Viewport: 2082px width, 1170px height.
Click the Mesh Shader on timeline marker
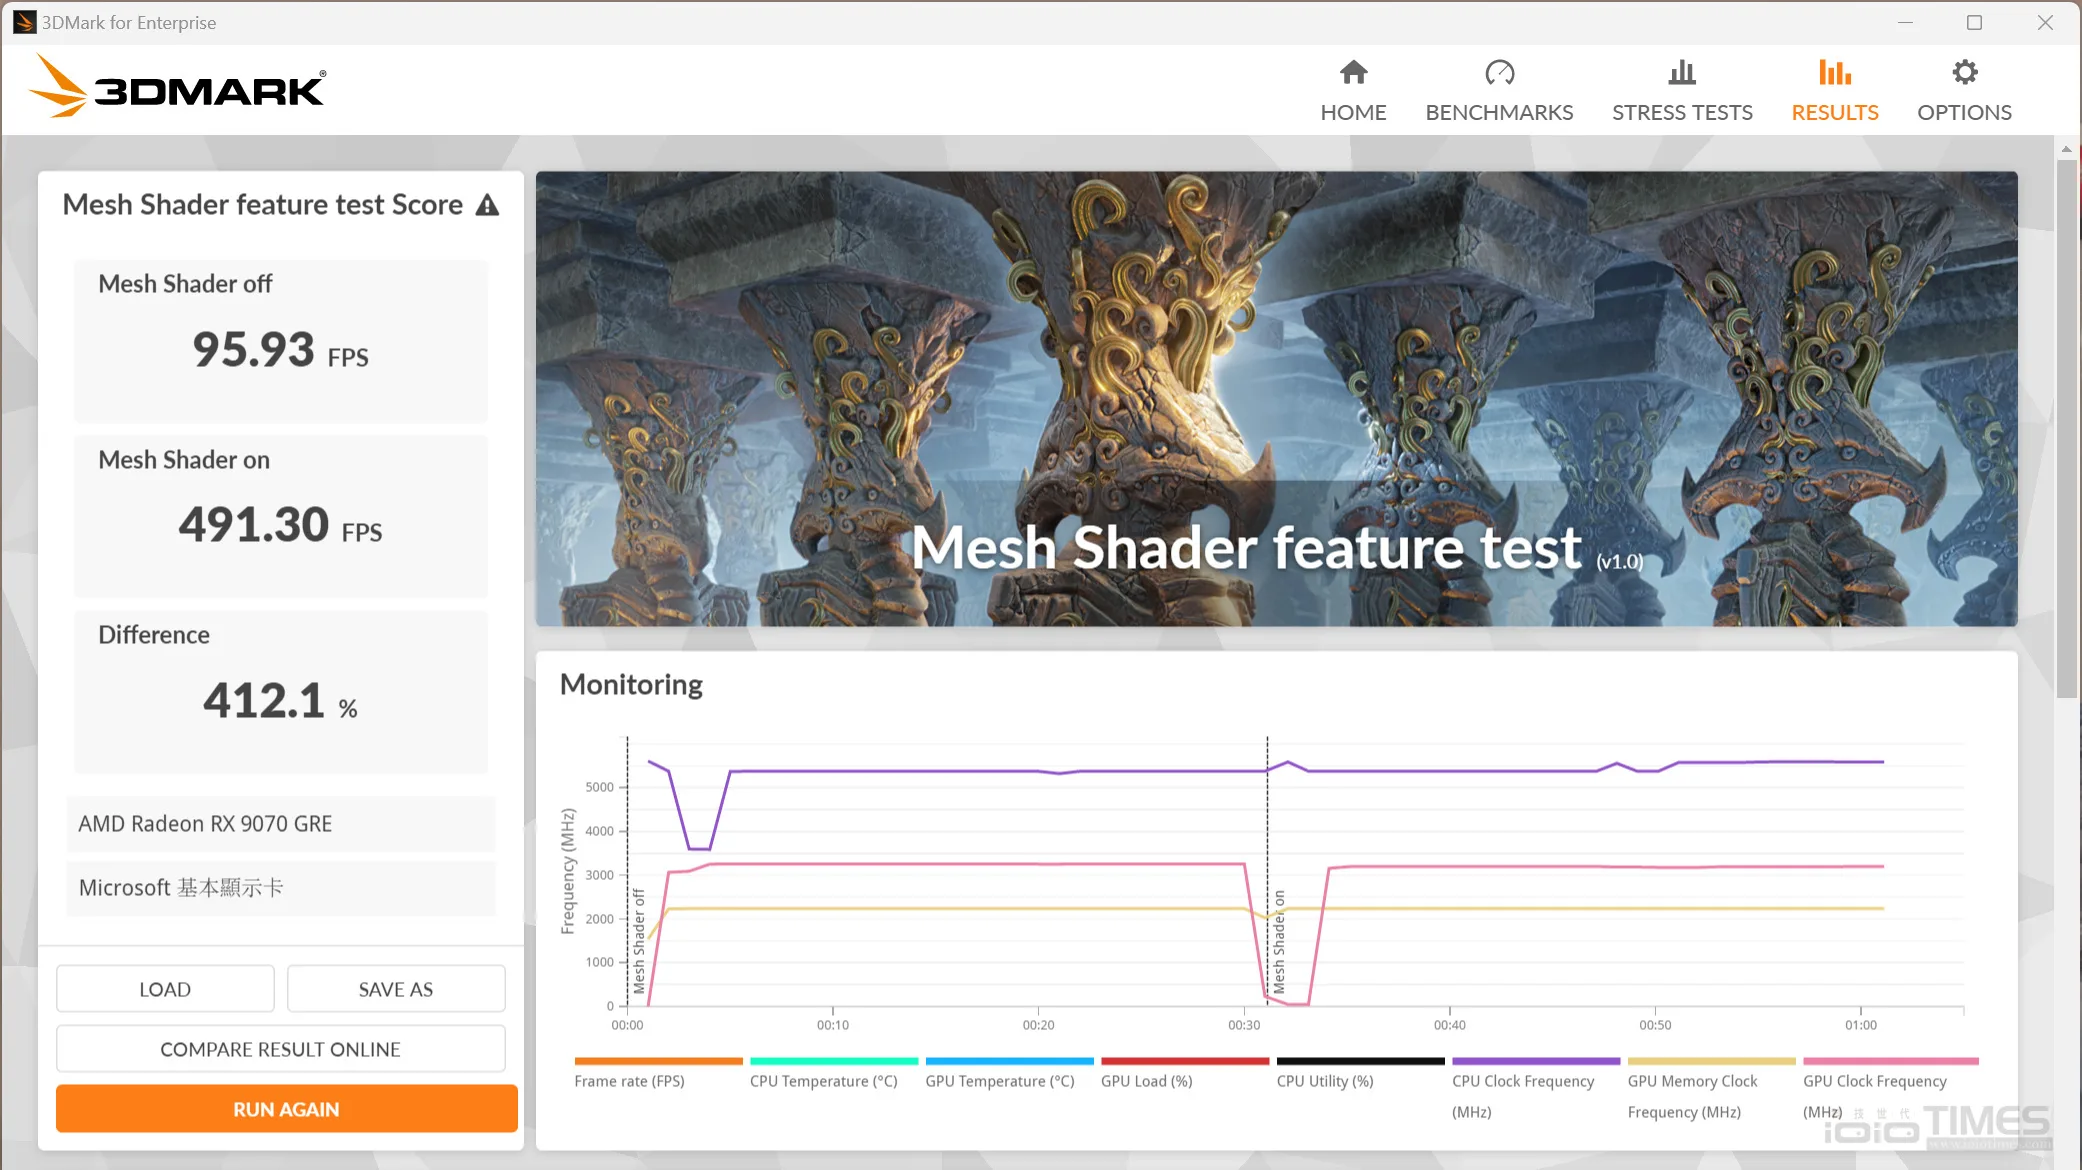point(1278,940)
